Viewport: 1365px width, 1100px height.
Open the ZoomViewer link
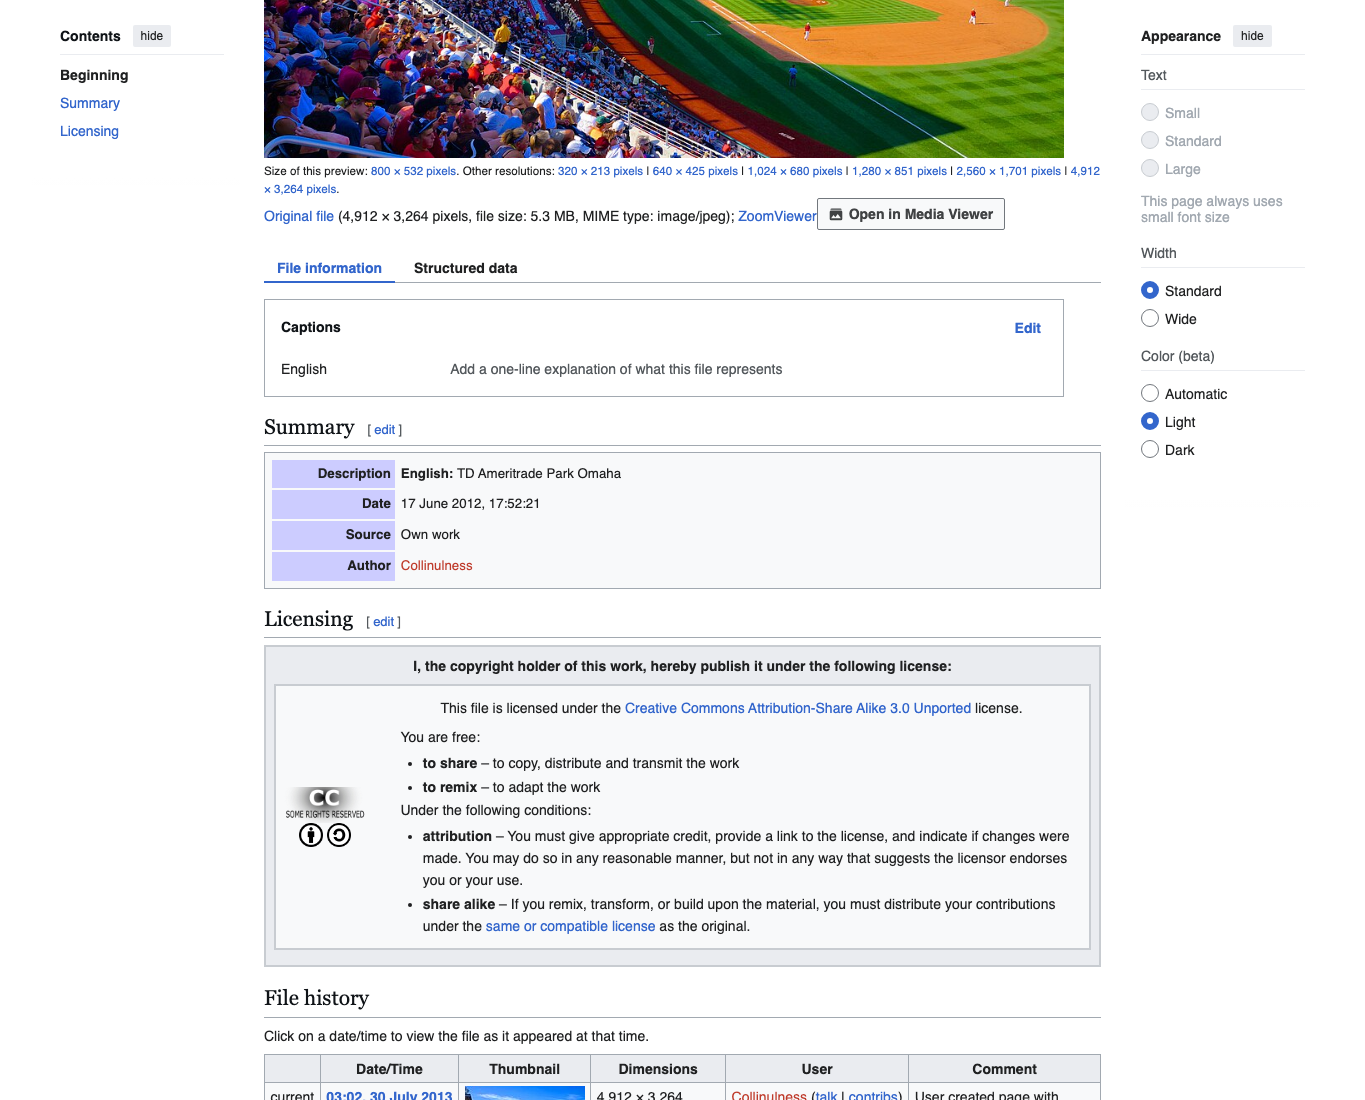(777, 216)
